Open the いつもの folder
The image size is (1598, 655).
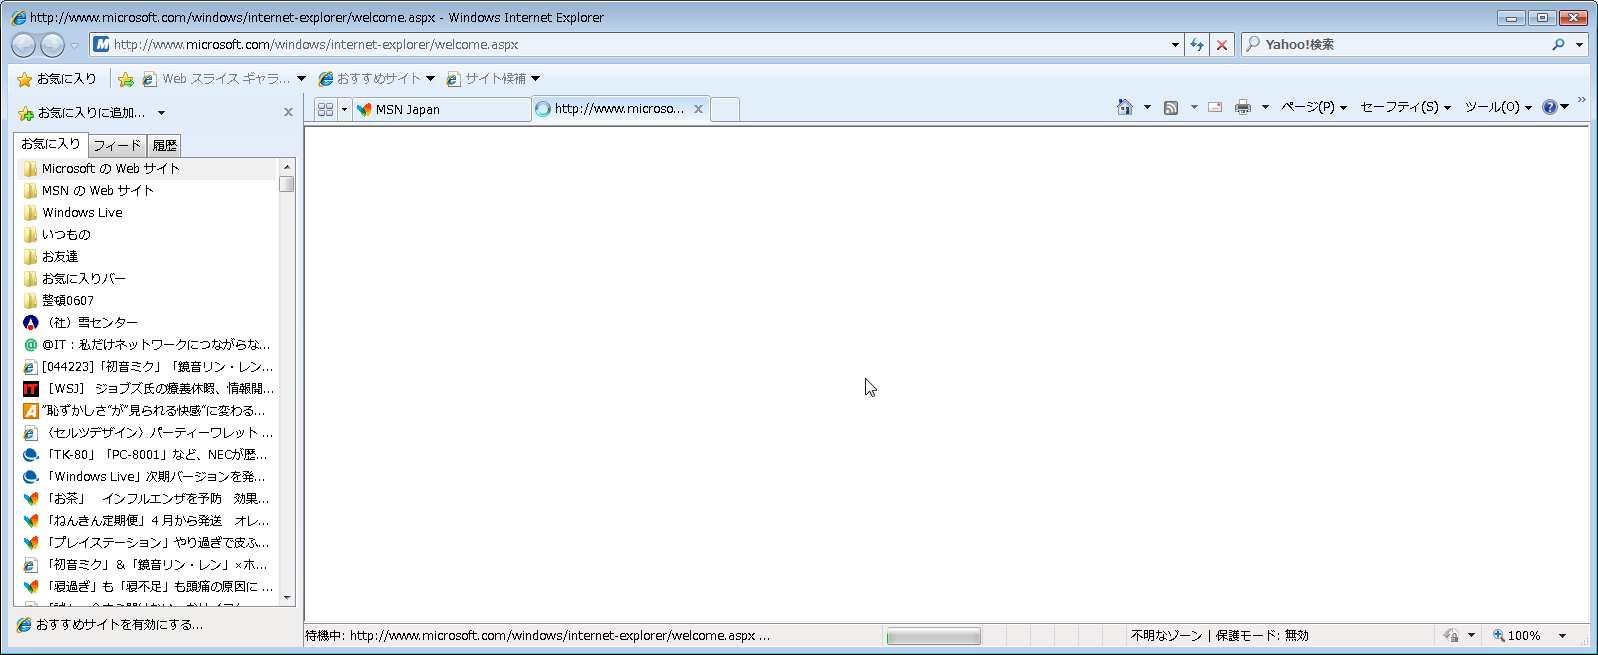pyautogui.click(x=147, y=235)
